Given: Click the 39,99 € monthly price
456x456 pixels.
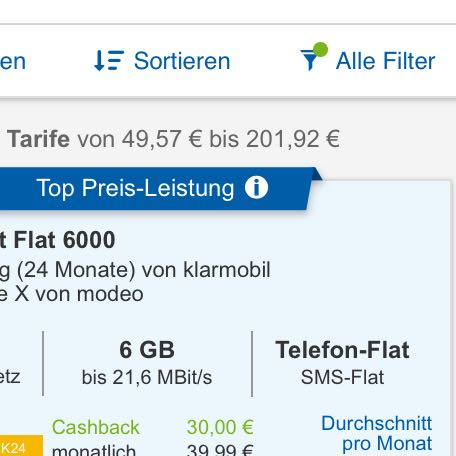Looking at the screenshot, I should [220, 449].
